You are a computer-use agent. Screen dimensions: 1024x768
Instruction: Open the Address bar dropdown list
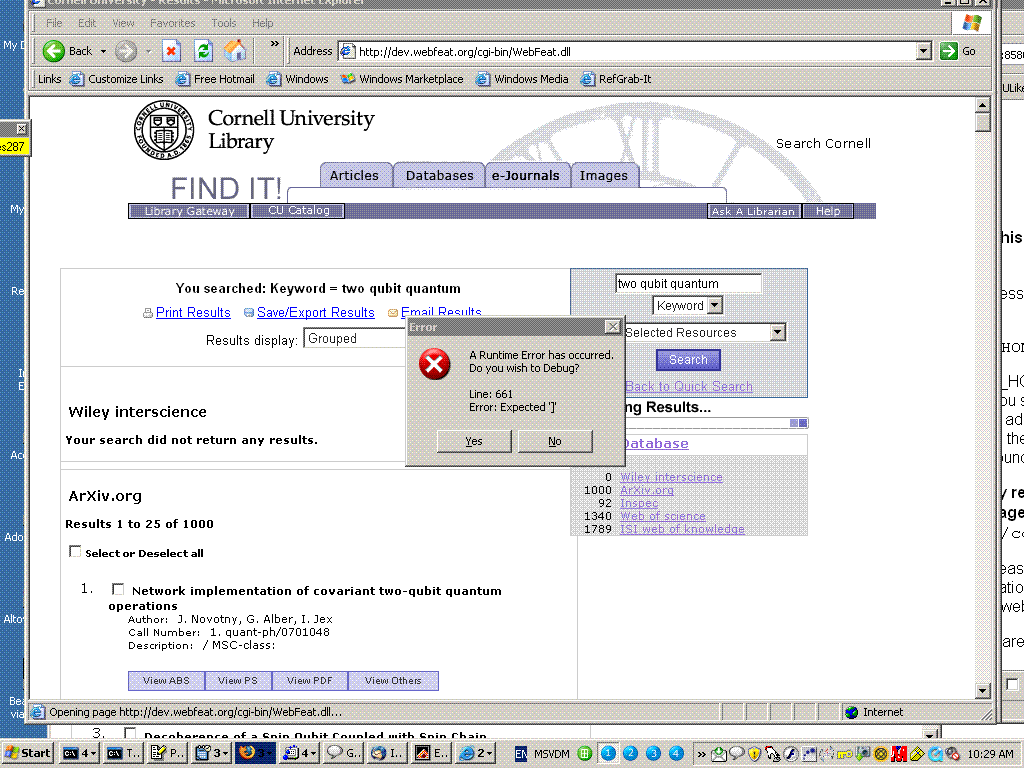(923, 51)
